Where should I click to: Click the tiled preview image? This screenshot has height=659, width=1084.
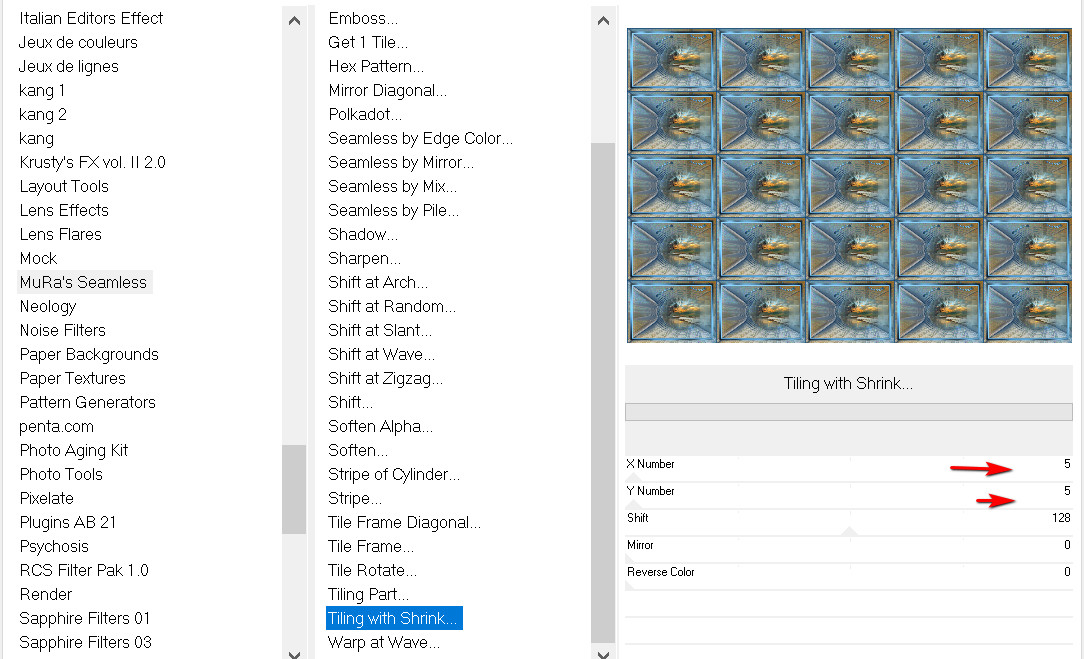pyautogui.click(x=848, y=185)
